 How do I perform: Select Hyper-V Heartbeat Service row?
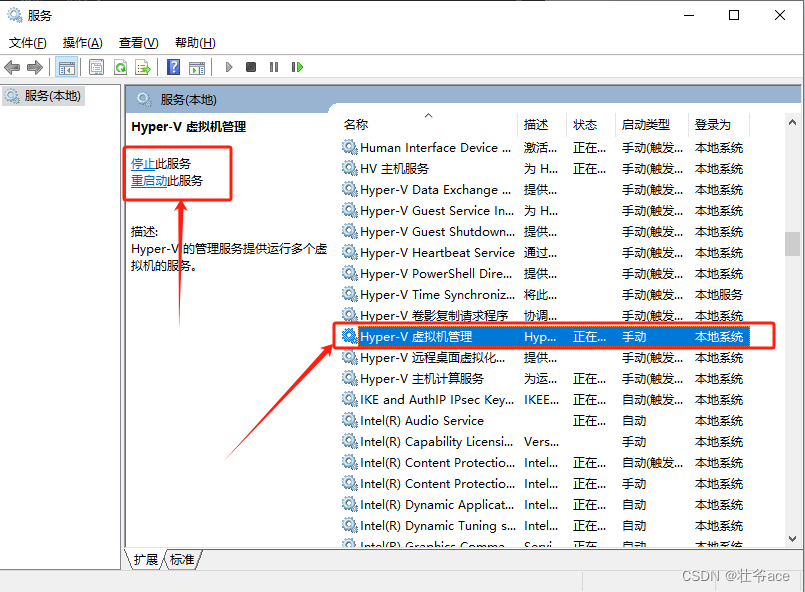coord(545,253)
